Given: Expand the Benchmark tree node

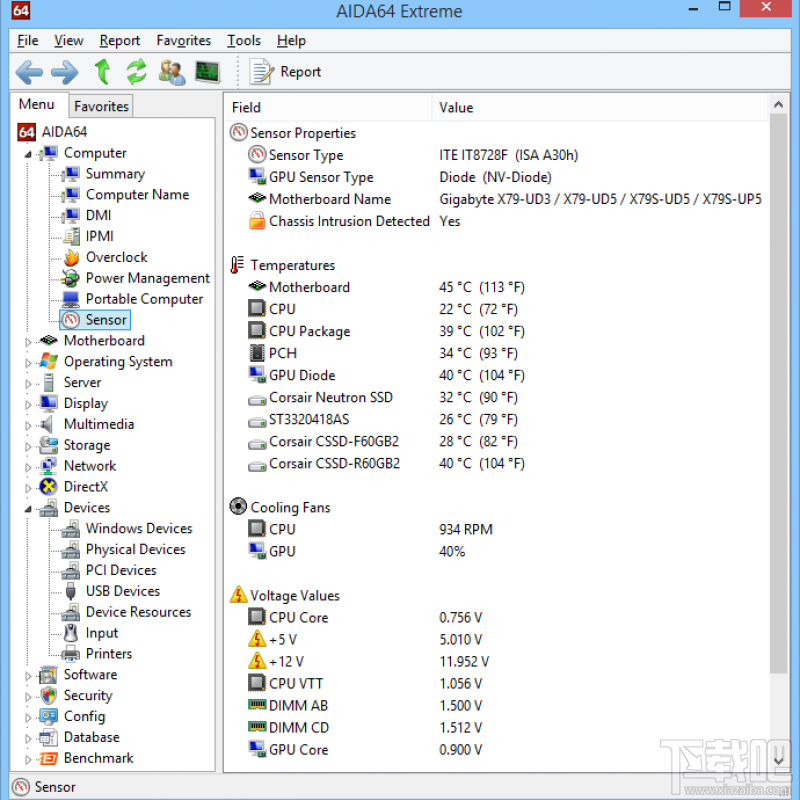Looking at the screenshot, I should tap(28, 759).
